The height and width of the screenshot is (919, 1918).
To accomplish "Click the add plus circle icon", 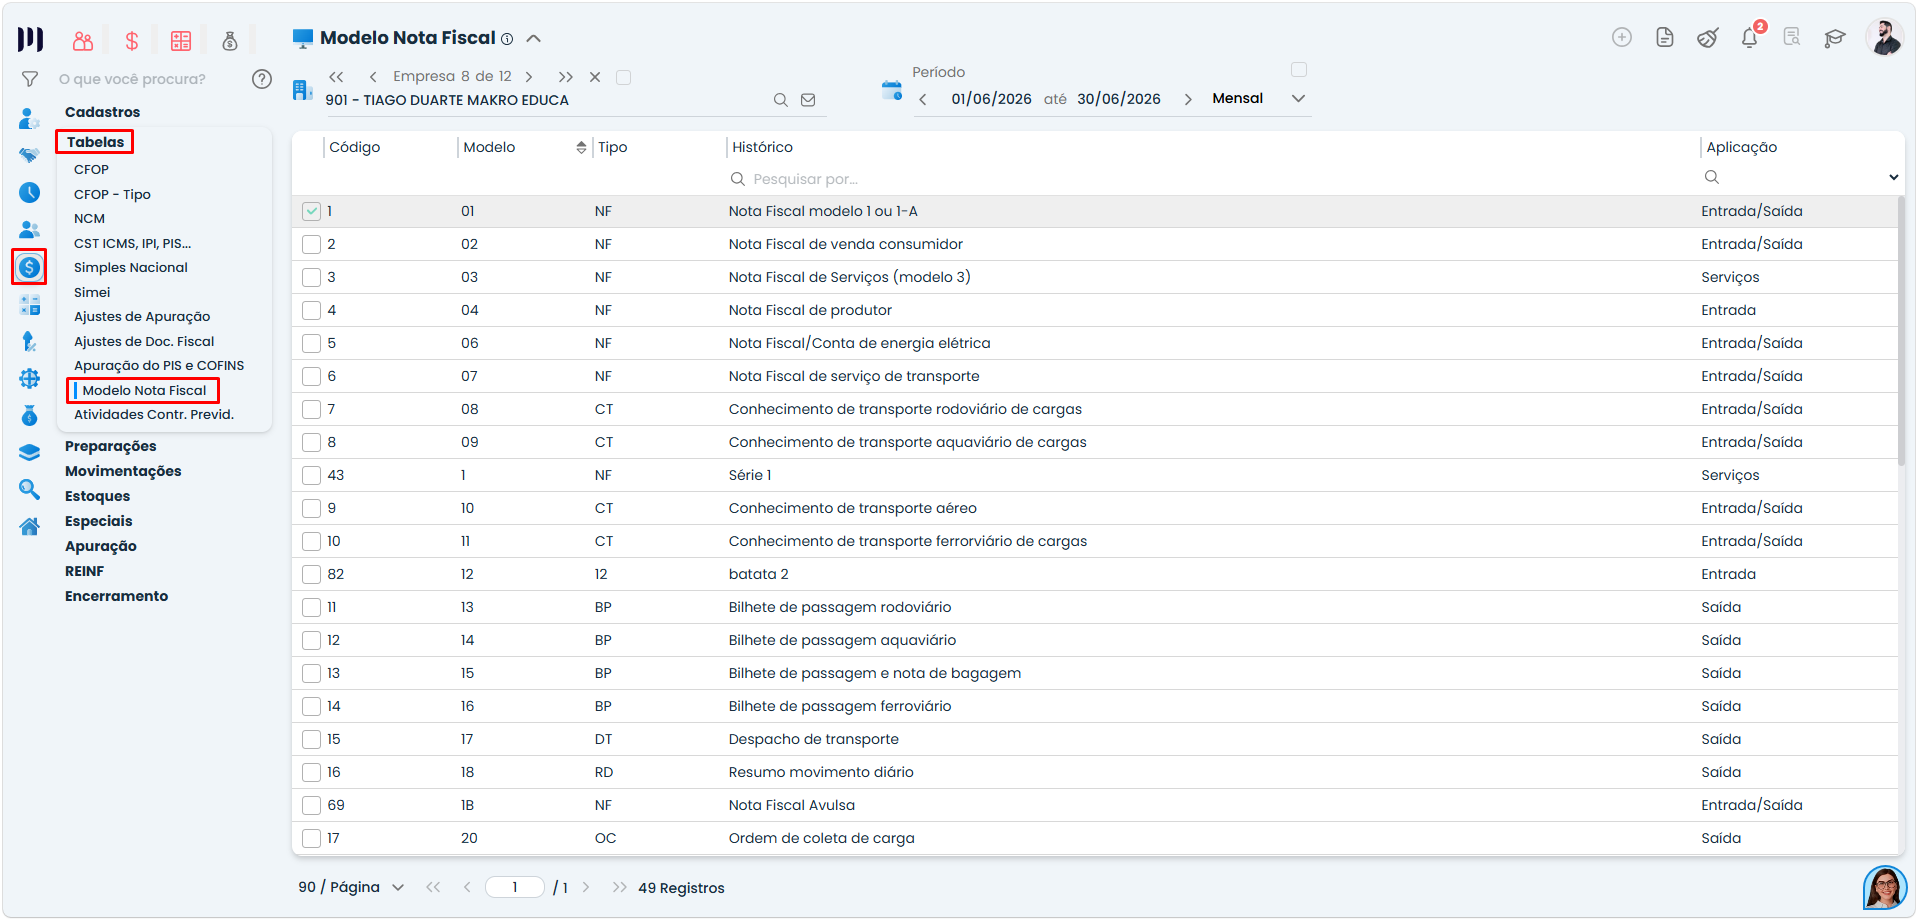I will pyautogui.click(x=1622, y=37).
